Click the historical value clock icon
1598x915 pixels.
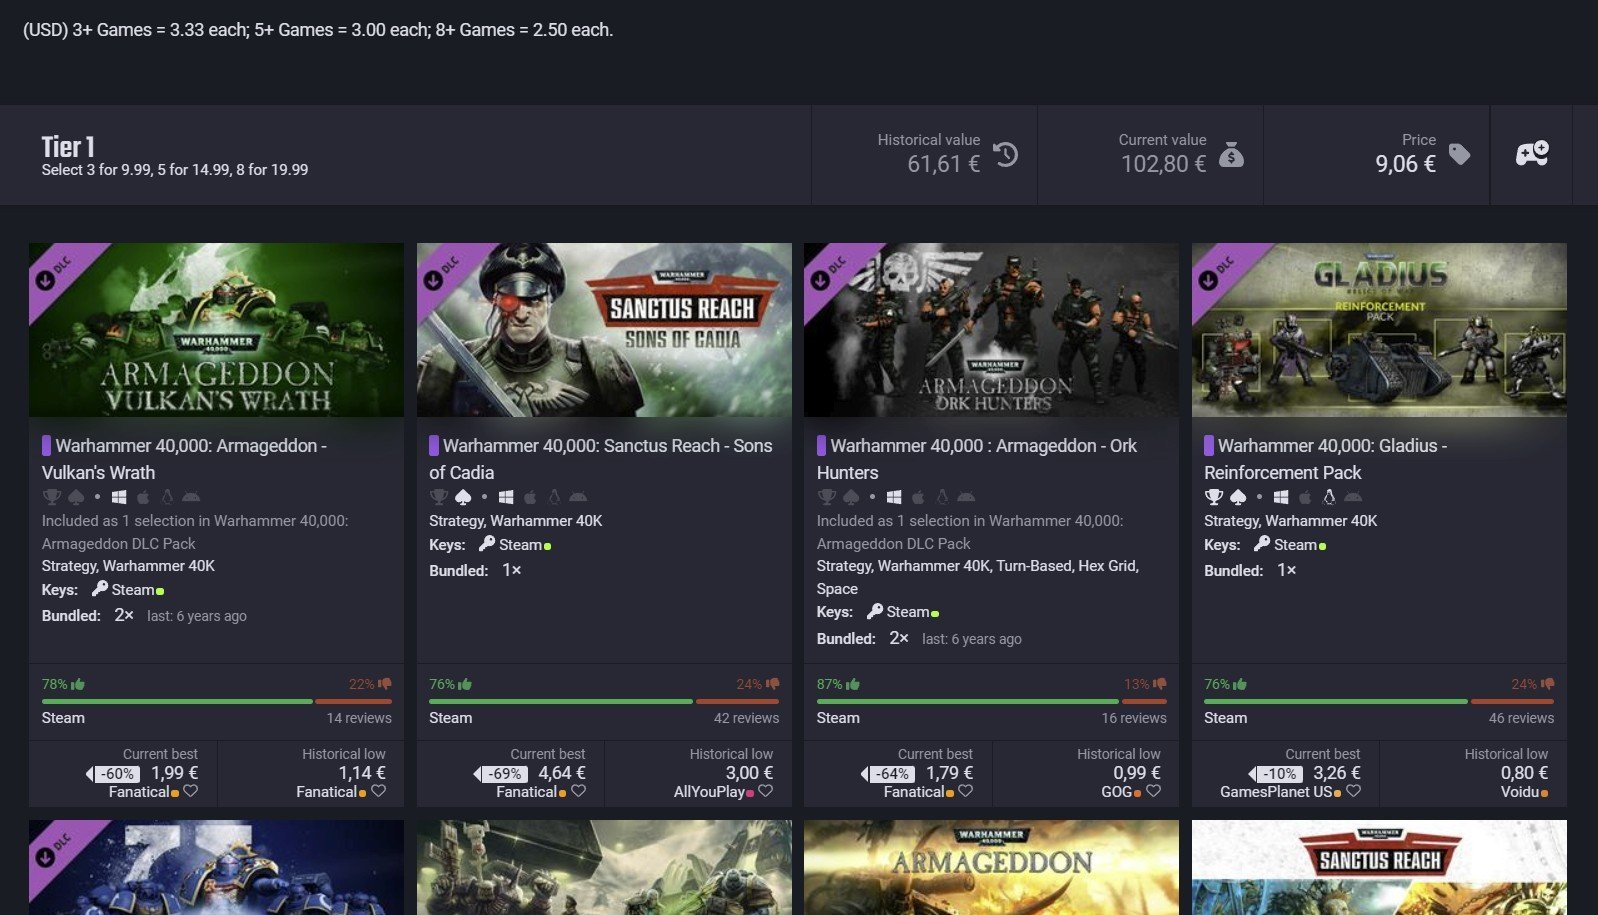click(x=1005, y=155)
